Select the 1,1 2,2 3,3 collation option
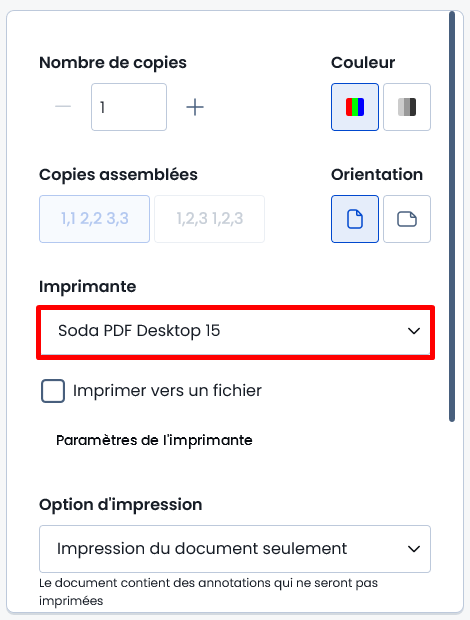Viewport: 470px width, 620px height. [x=94, y=219]
